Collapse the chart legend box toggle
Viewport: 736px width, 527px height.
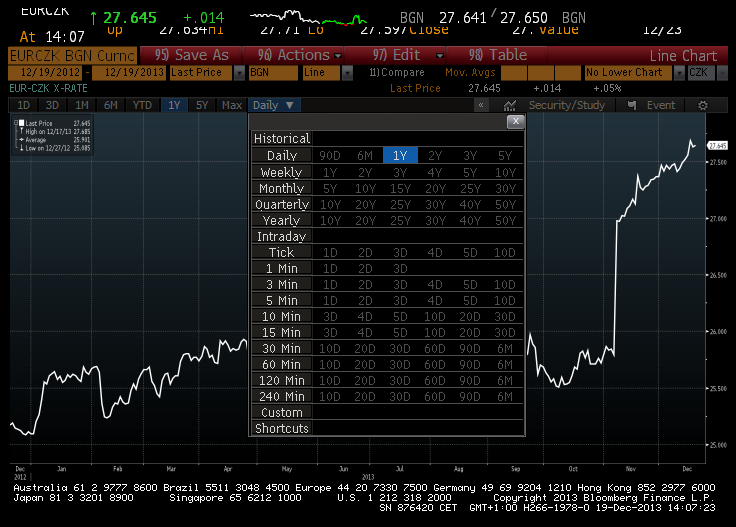pyautogui.click(x=15, y=123)
